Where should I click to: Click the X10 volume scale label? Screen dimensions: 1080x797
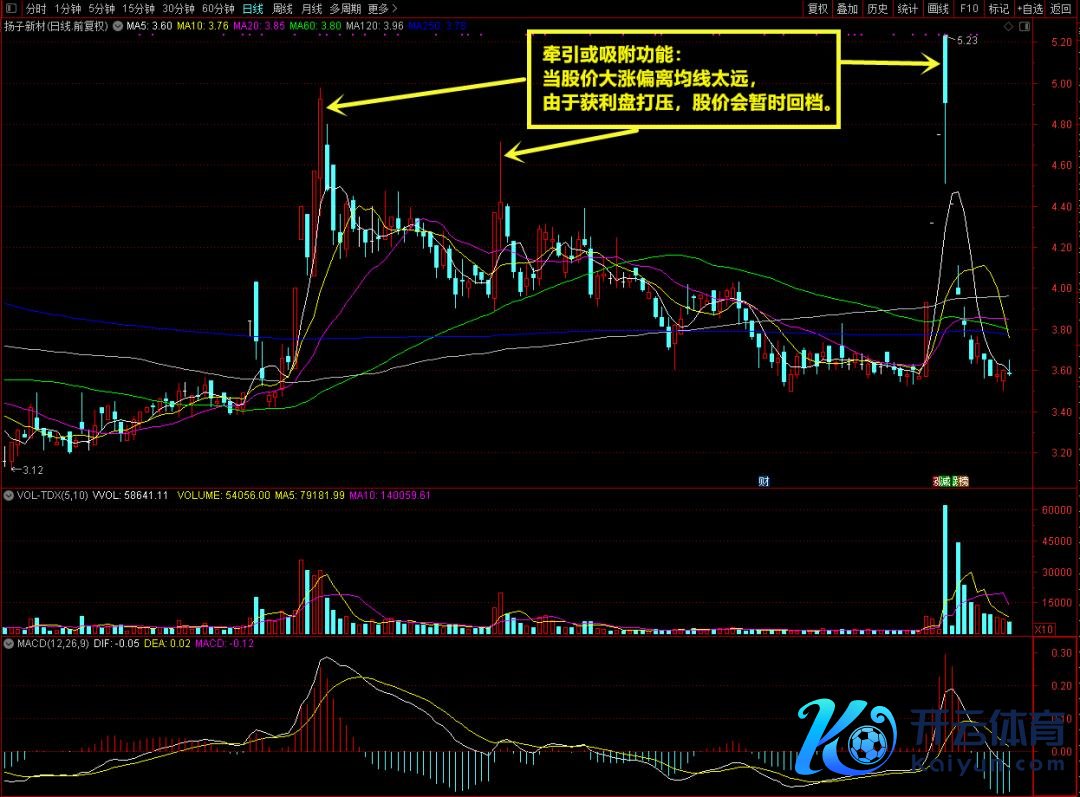click(1042, 629)
